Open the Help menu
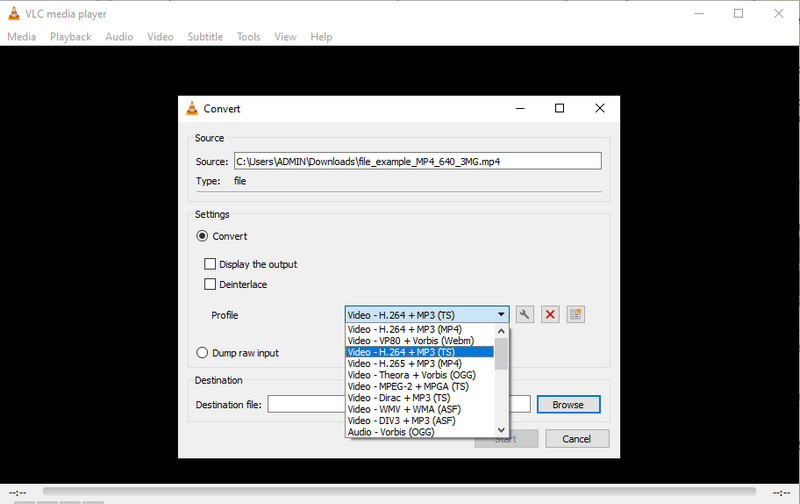The image size is (800, 504). tap(321, 37)
